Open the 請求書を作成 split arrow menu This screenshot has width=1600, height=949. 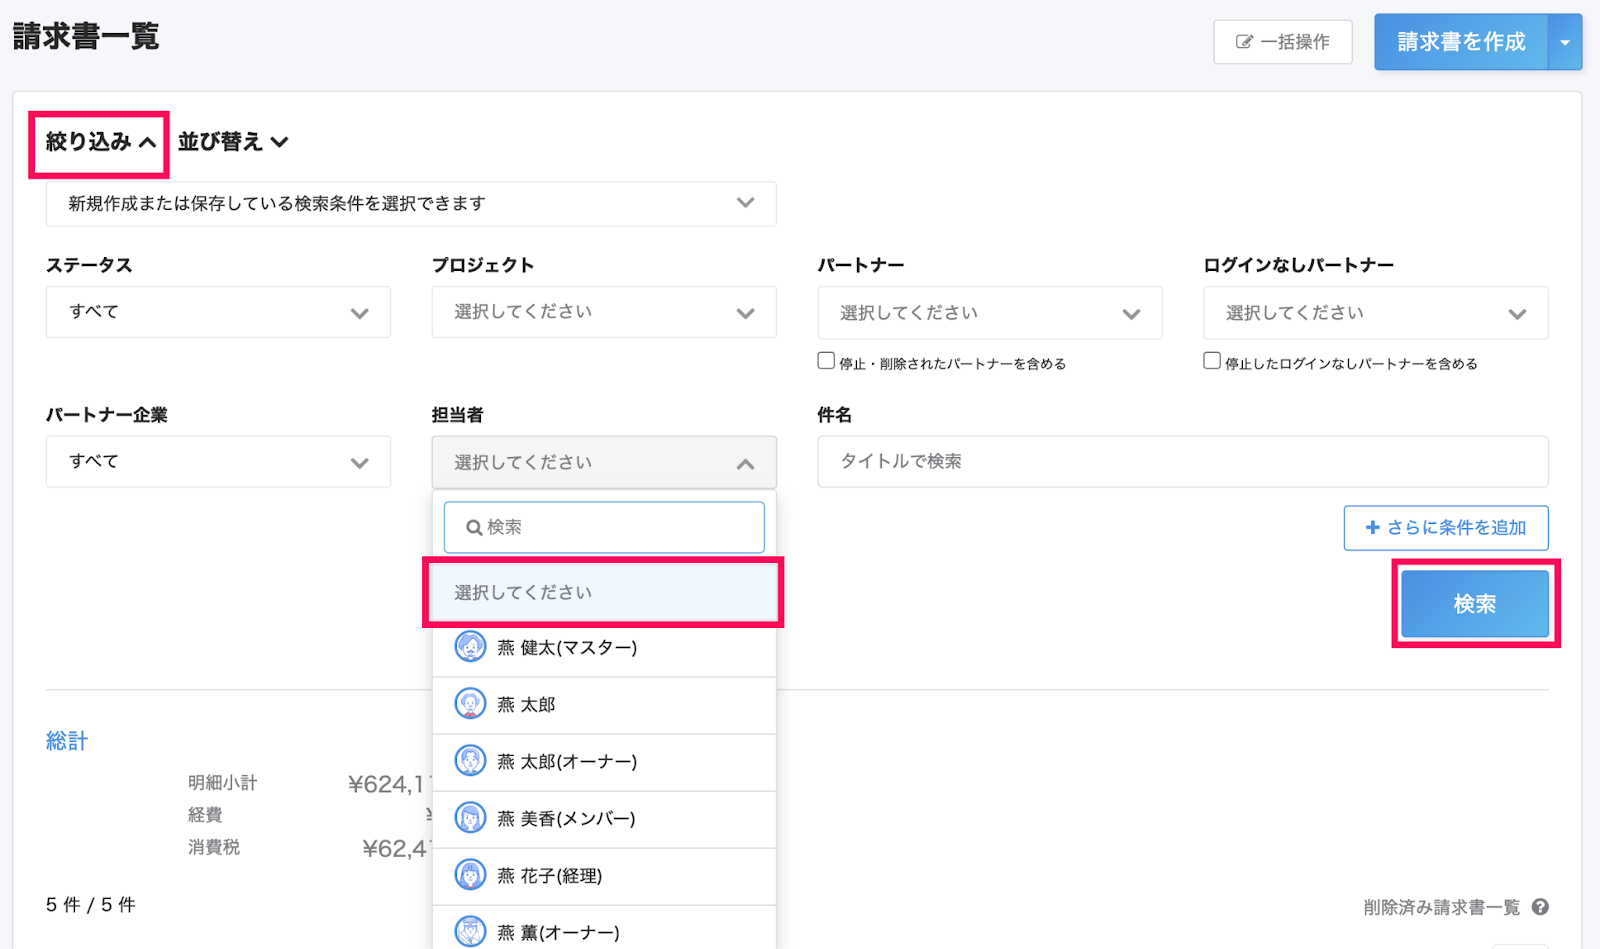click(1565, 42)
